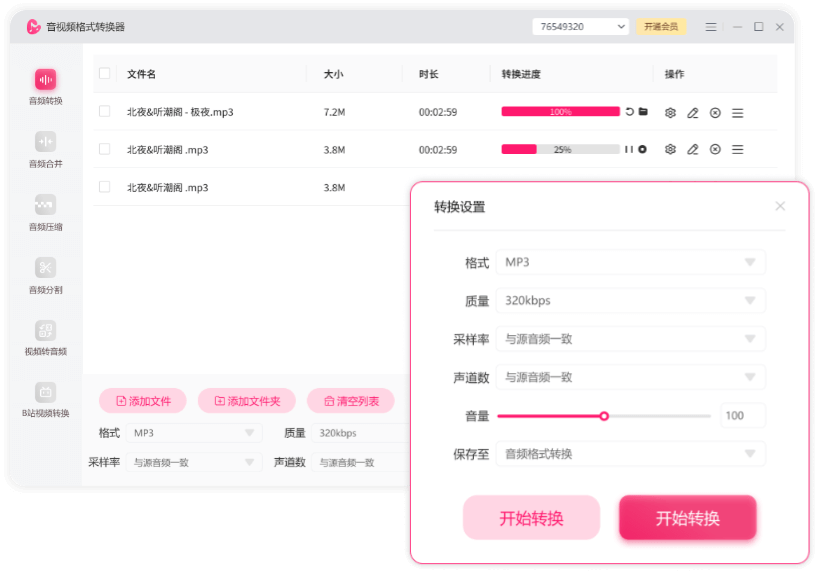Click the 添加文件 button
Image resolution: width=818 pixels, height=573 pixels.
pos(143,401)
